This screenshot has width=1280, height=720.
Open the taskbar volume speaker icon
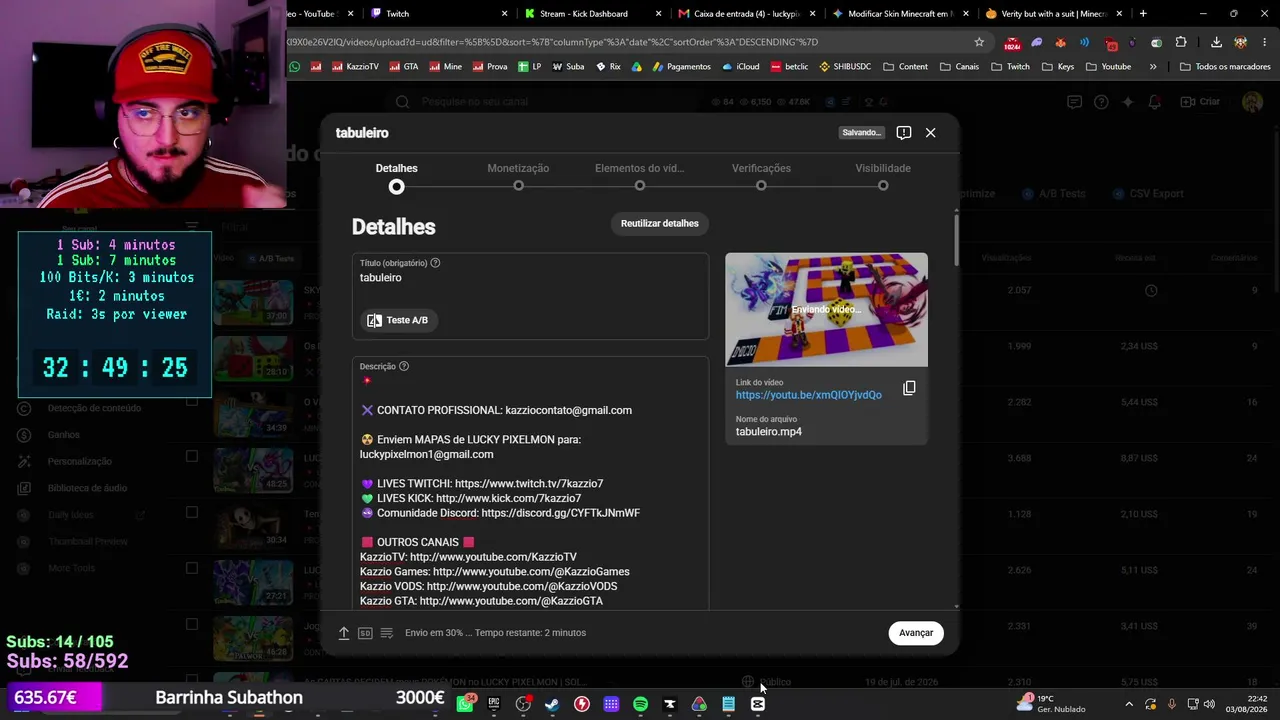click(x=1209, y=704)
